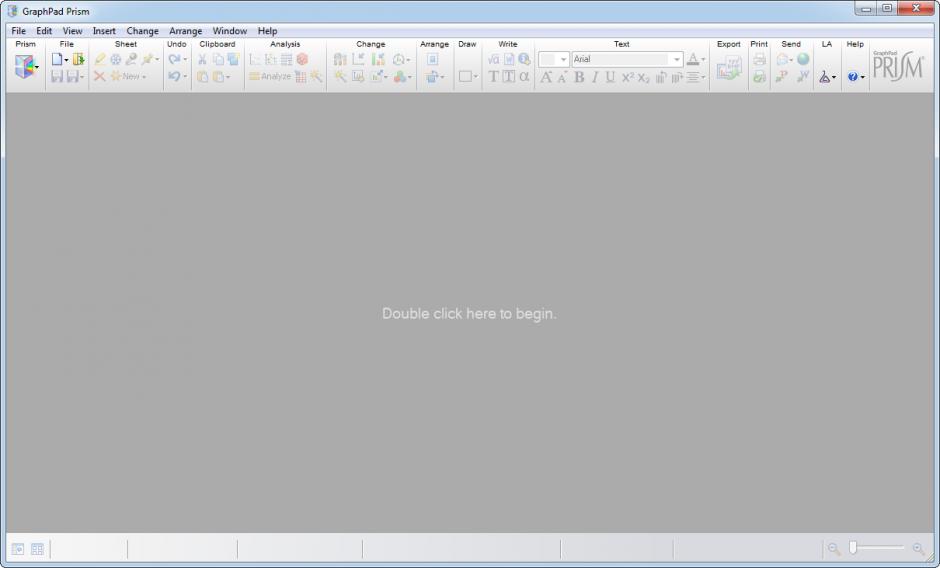This screenshot has height=568, width=940.
Task: Open the font size dropdown
Action: tap(564, 59)
